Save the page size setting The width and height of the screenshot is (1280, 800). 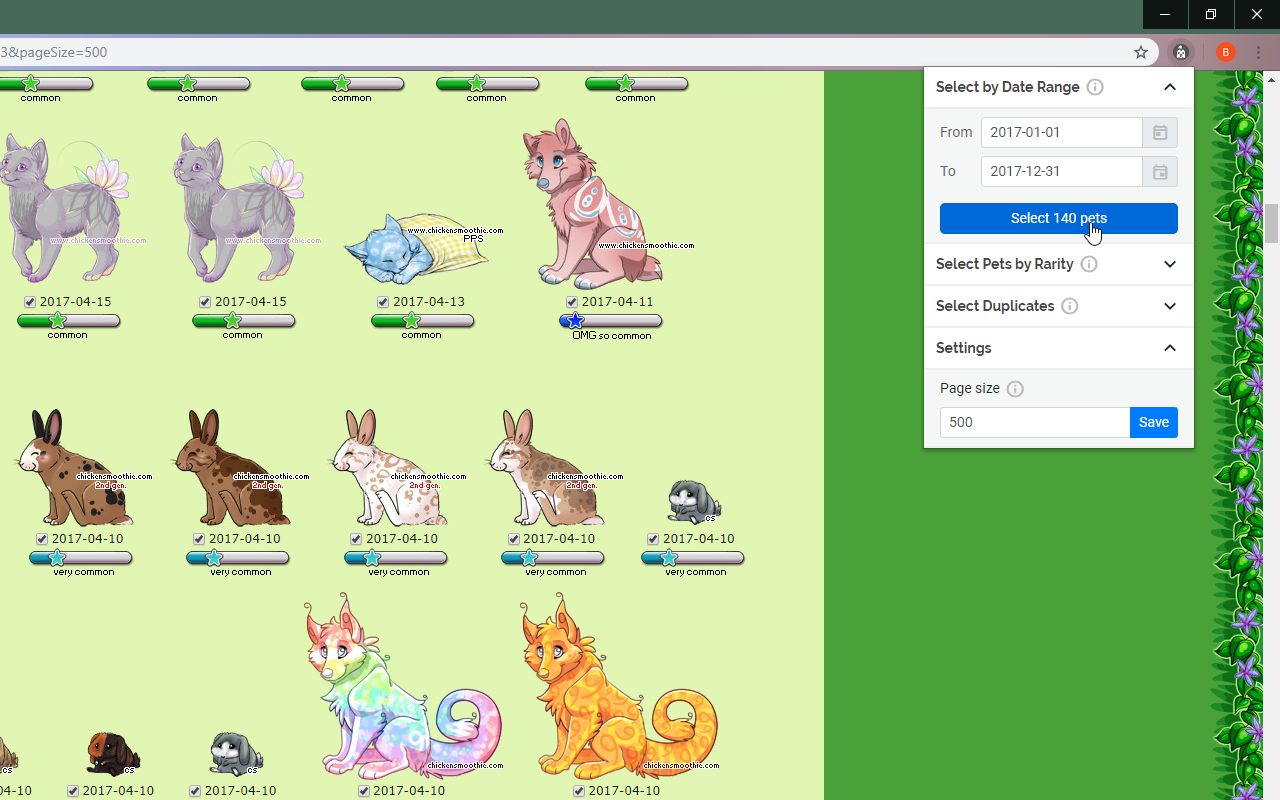pos(1153,422)
